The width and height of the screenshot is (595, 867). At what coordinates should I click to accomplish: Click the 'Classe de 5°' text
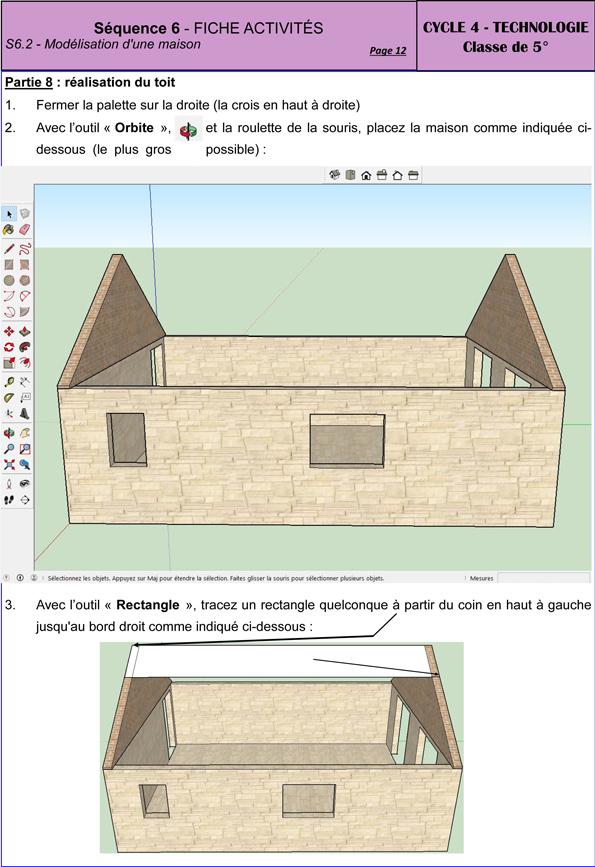505,47
